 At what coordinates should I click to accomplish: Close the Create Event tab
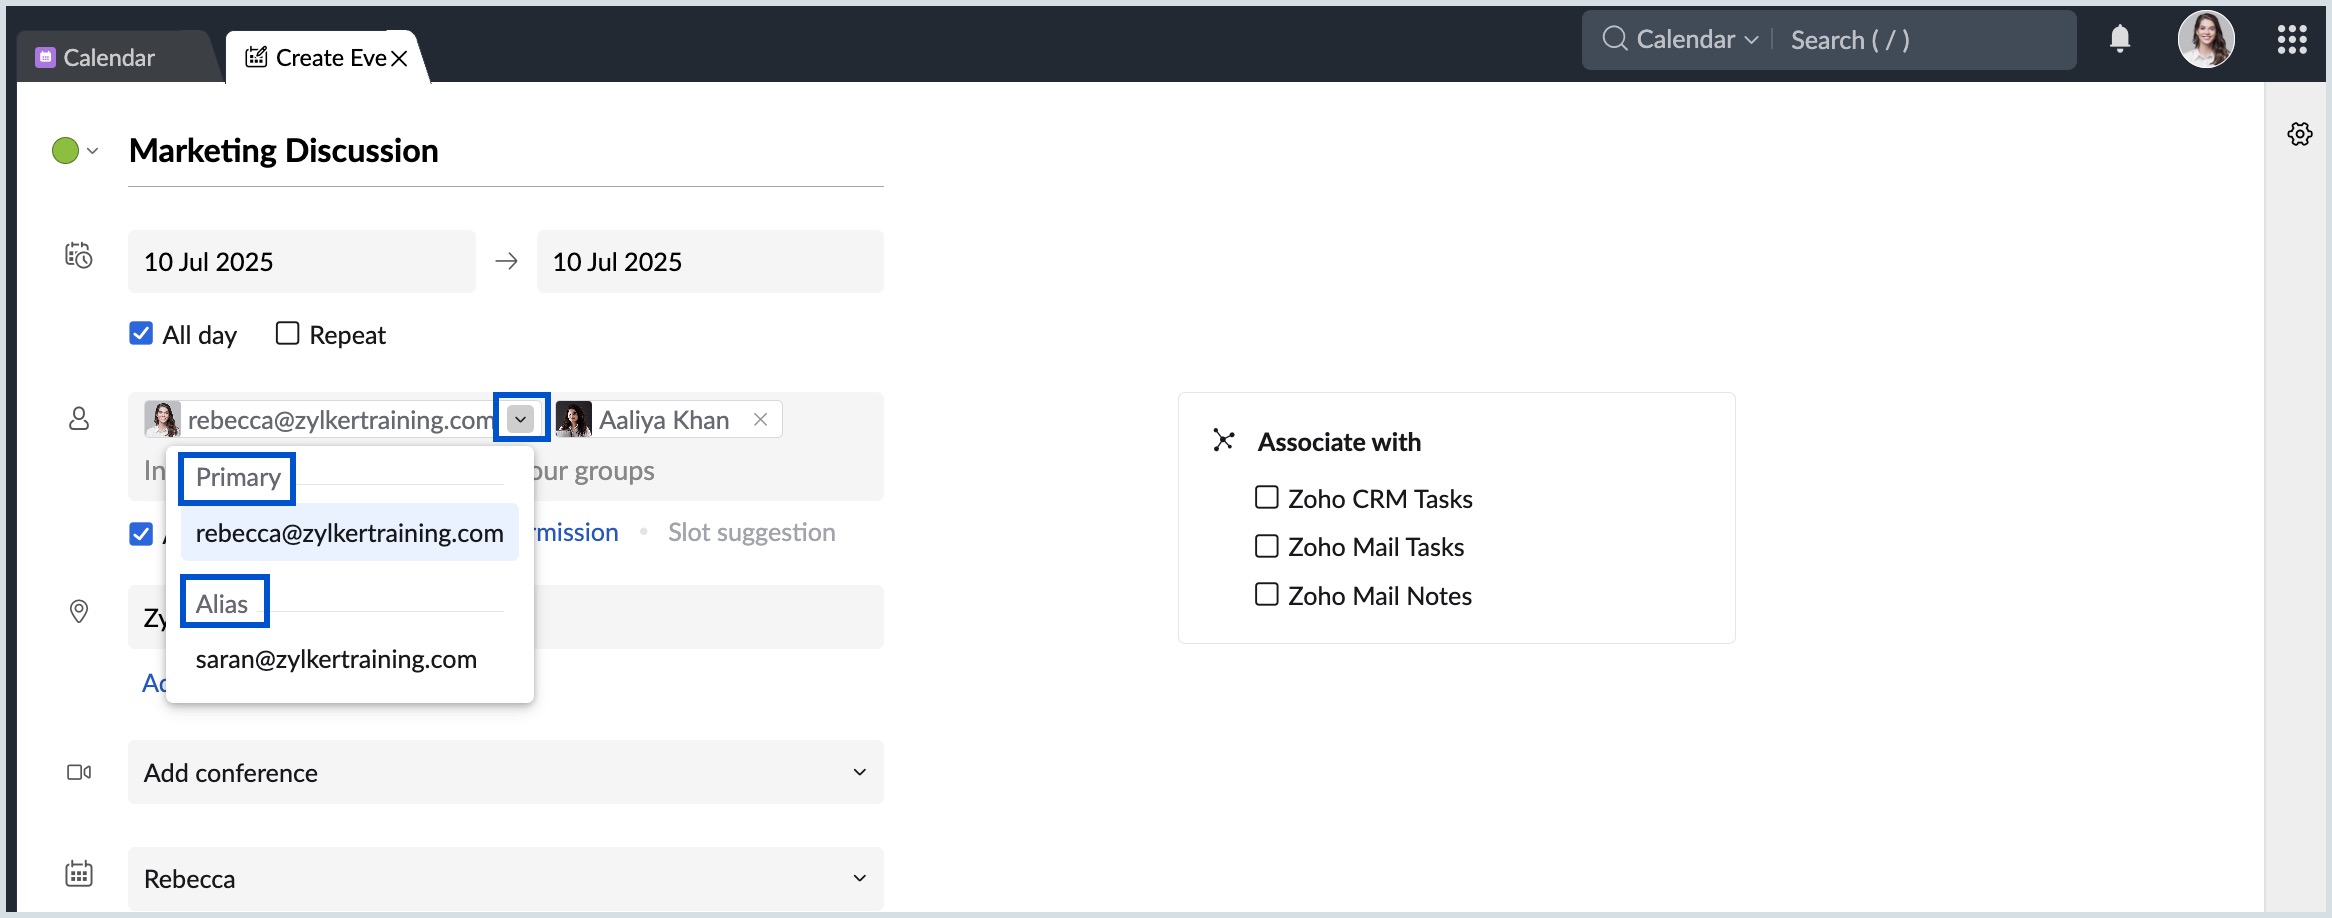(x=399, y=58)
